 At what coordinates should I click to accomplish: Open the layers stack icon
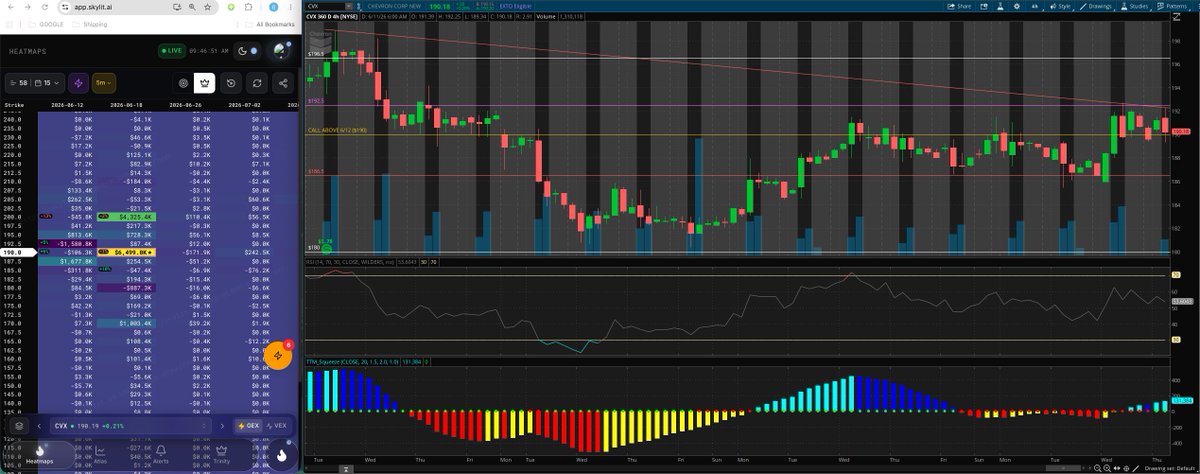tap(19, 426)
